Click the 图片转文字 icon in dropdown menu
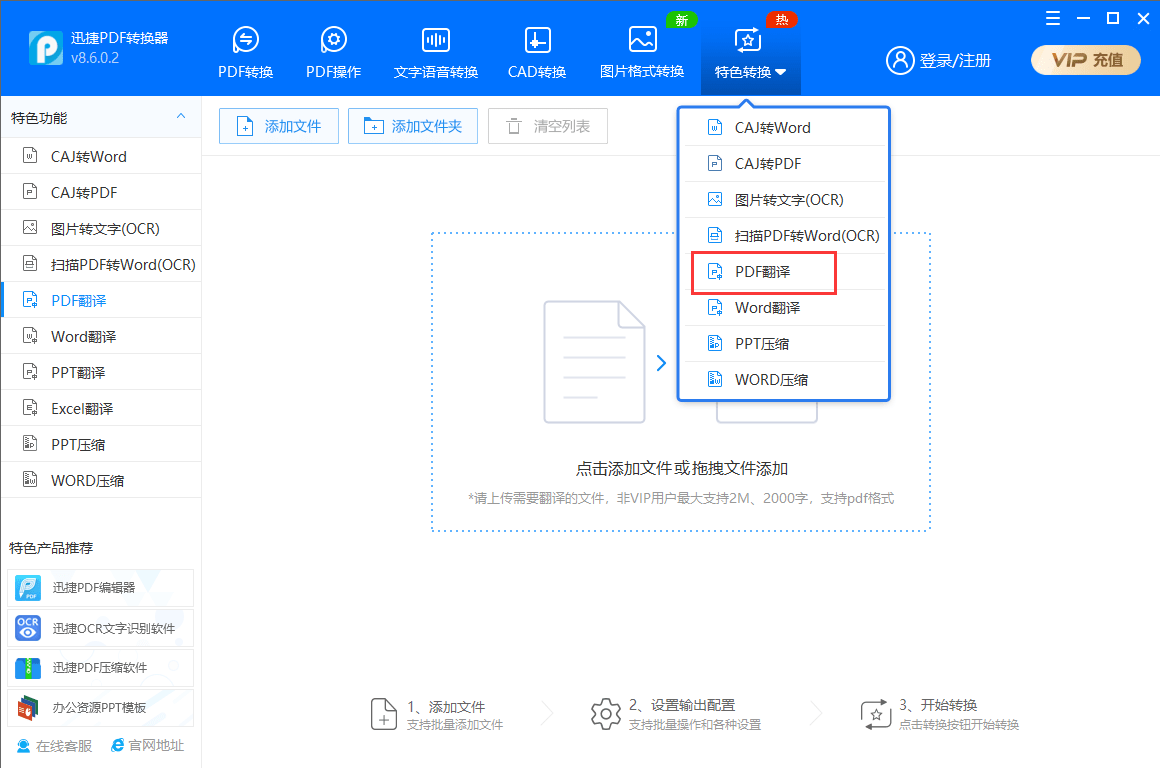The image size is (1160, 768). [715, 200]
